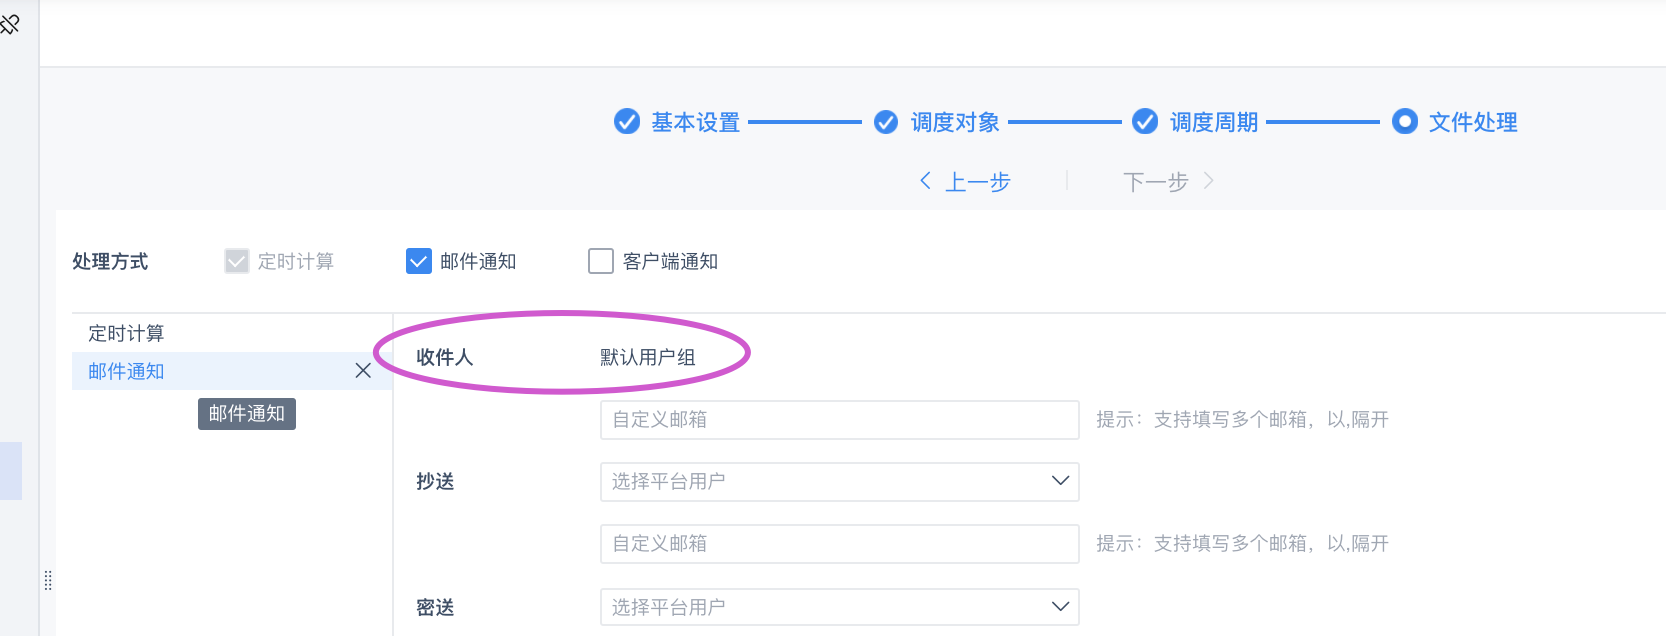Click the 调度周期 step check icon
This screenshot has width=1666, height=636.
[1145, 122]
